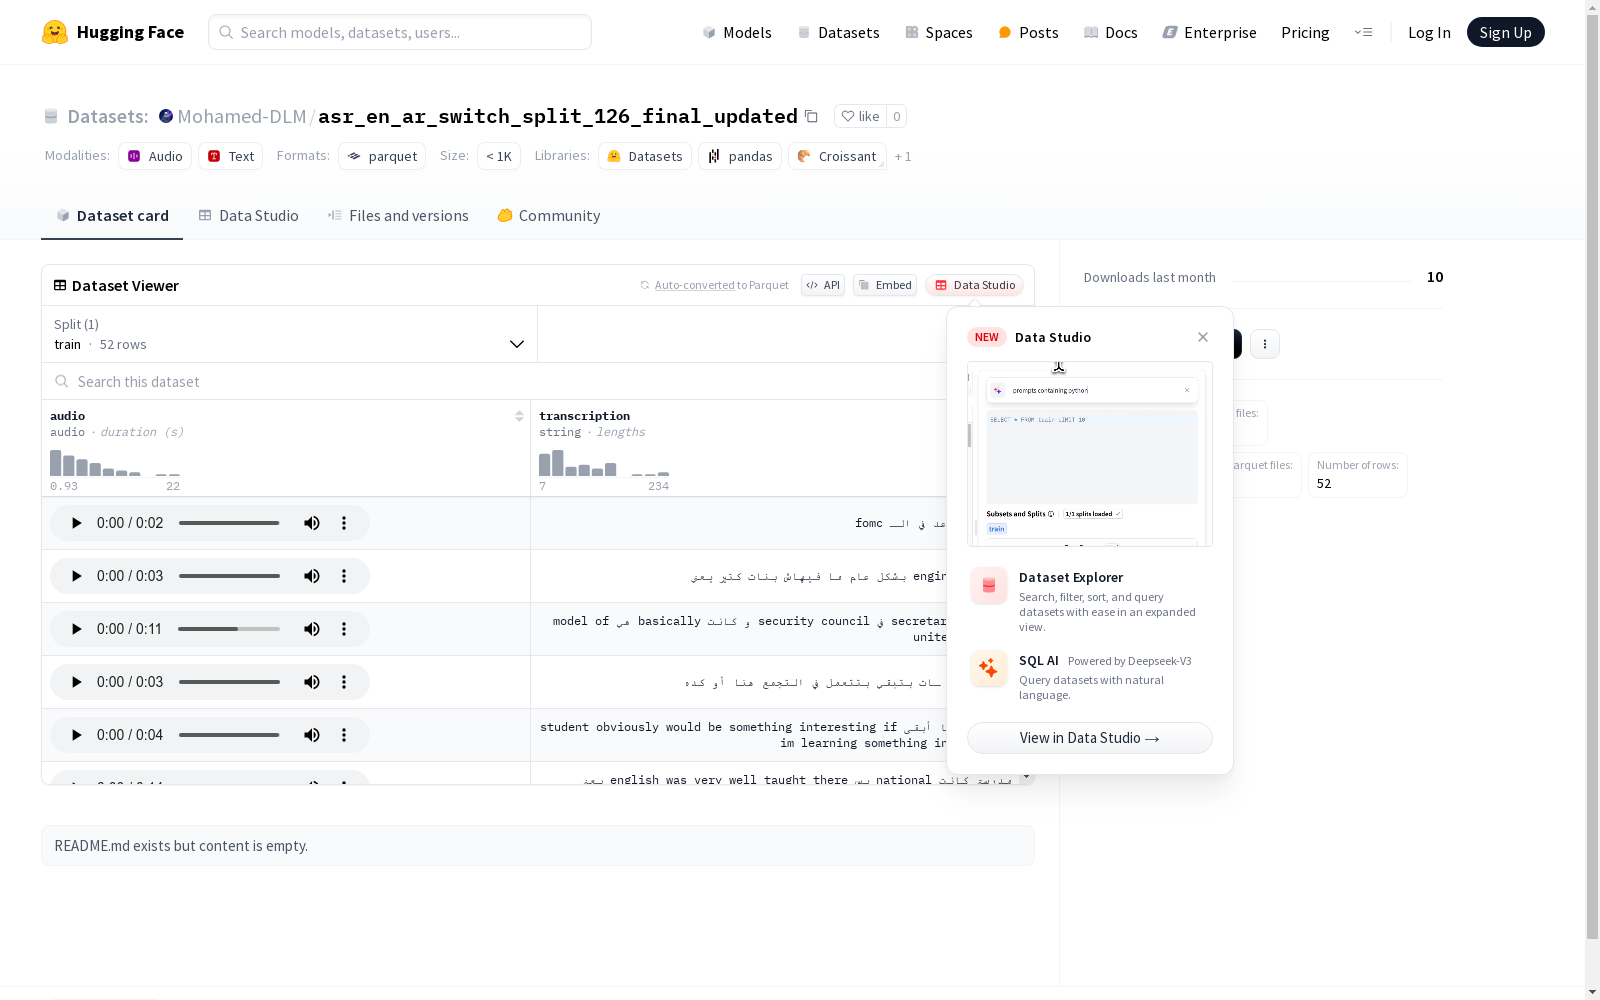Click the Data Studio viewer button

pos(975,285)
